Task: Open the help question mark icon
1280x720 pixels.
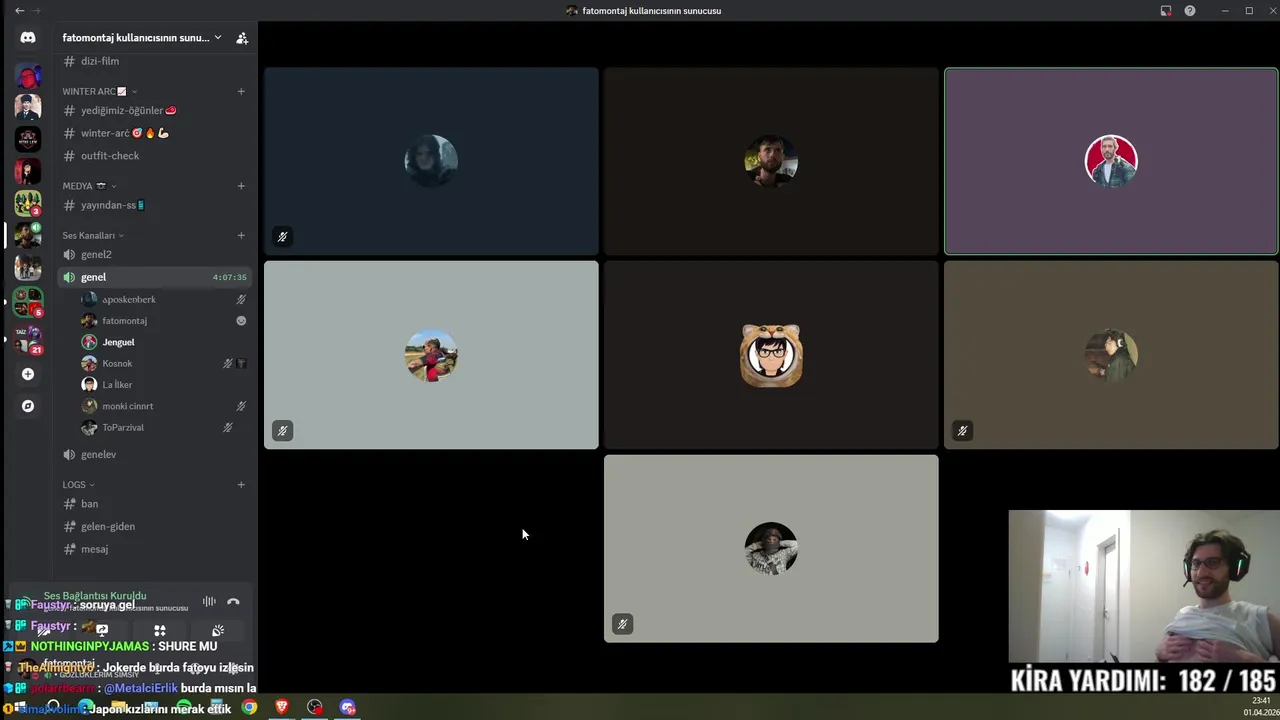Action: (x=1190, y=10)
